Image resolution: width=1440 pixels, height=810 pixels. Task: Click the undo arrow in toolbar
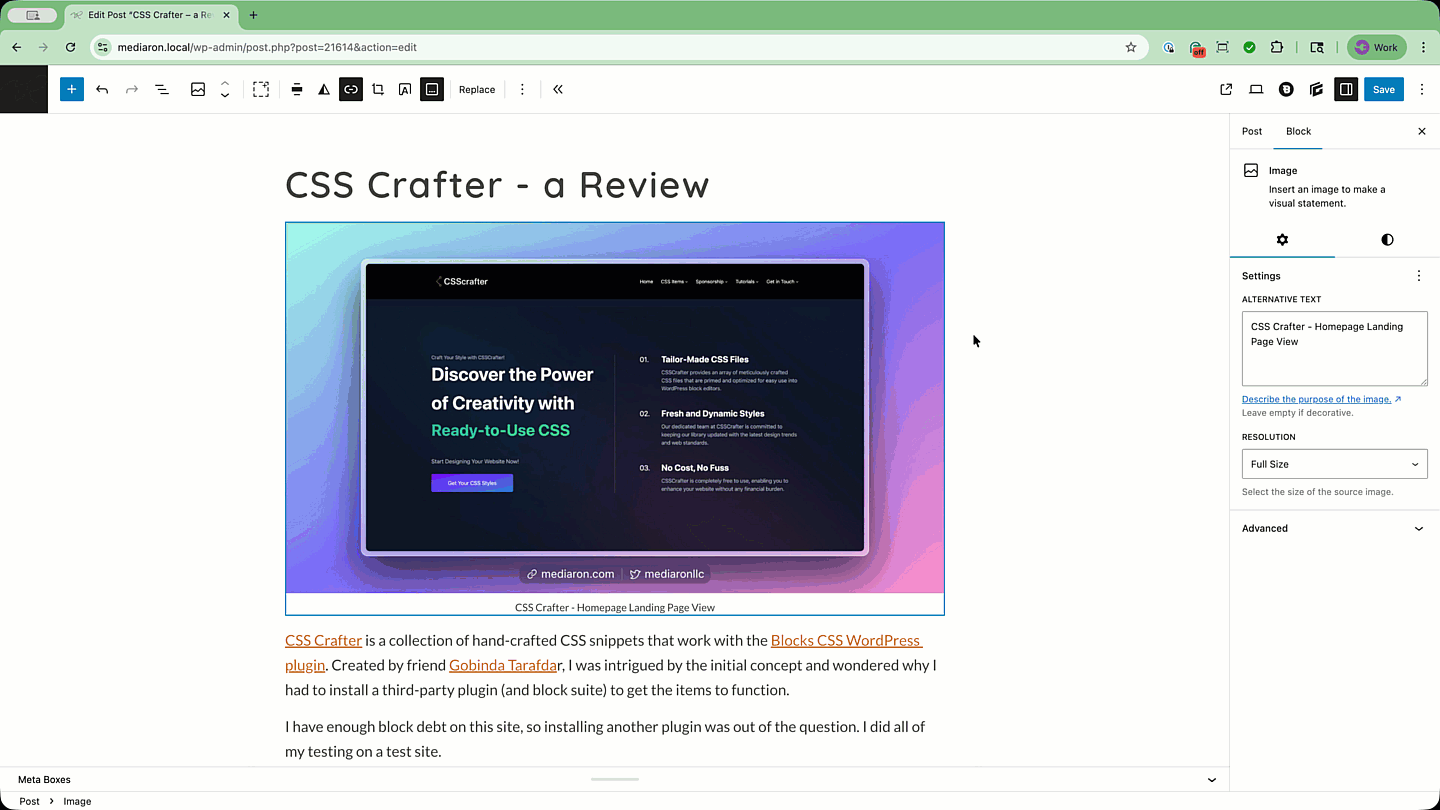click(102, 89)
